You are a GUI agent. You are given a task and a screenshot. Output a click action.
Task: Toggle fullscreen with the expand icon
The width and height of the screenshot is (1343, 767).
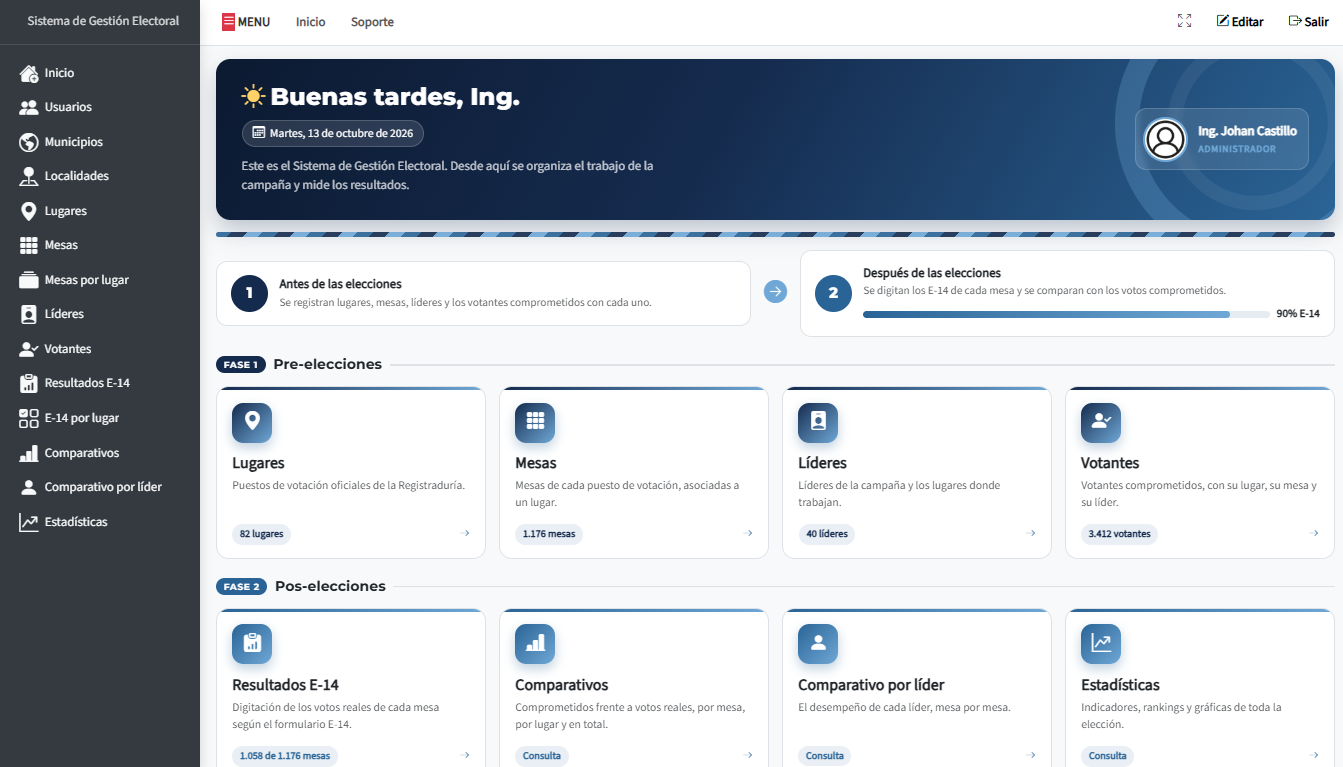click(x=1185, y=21)
